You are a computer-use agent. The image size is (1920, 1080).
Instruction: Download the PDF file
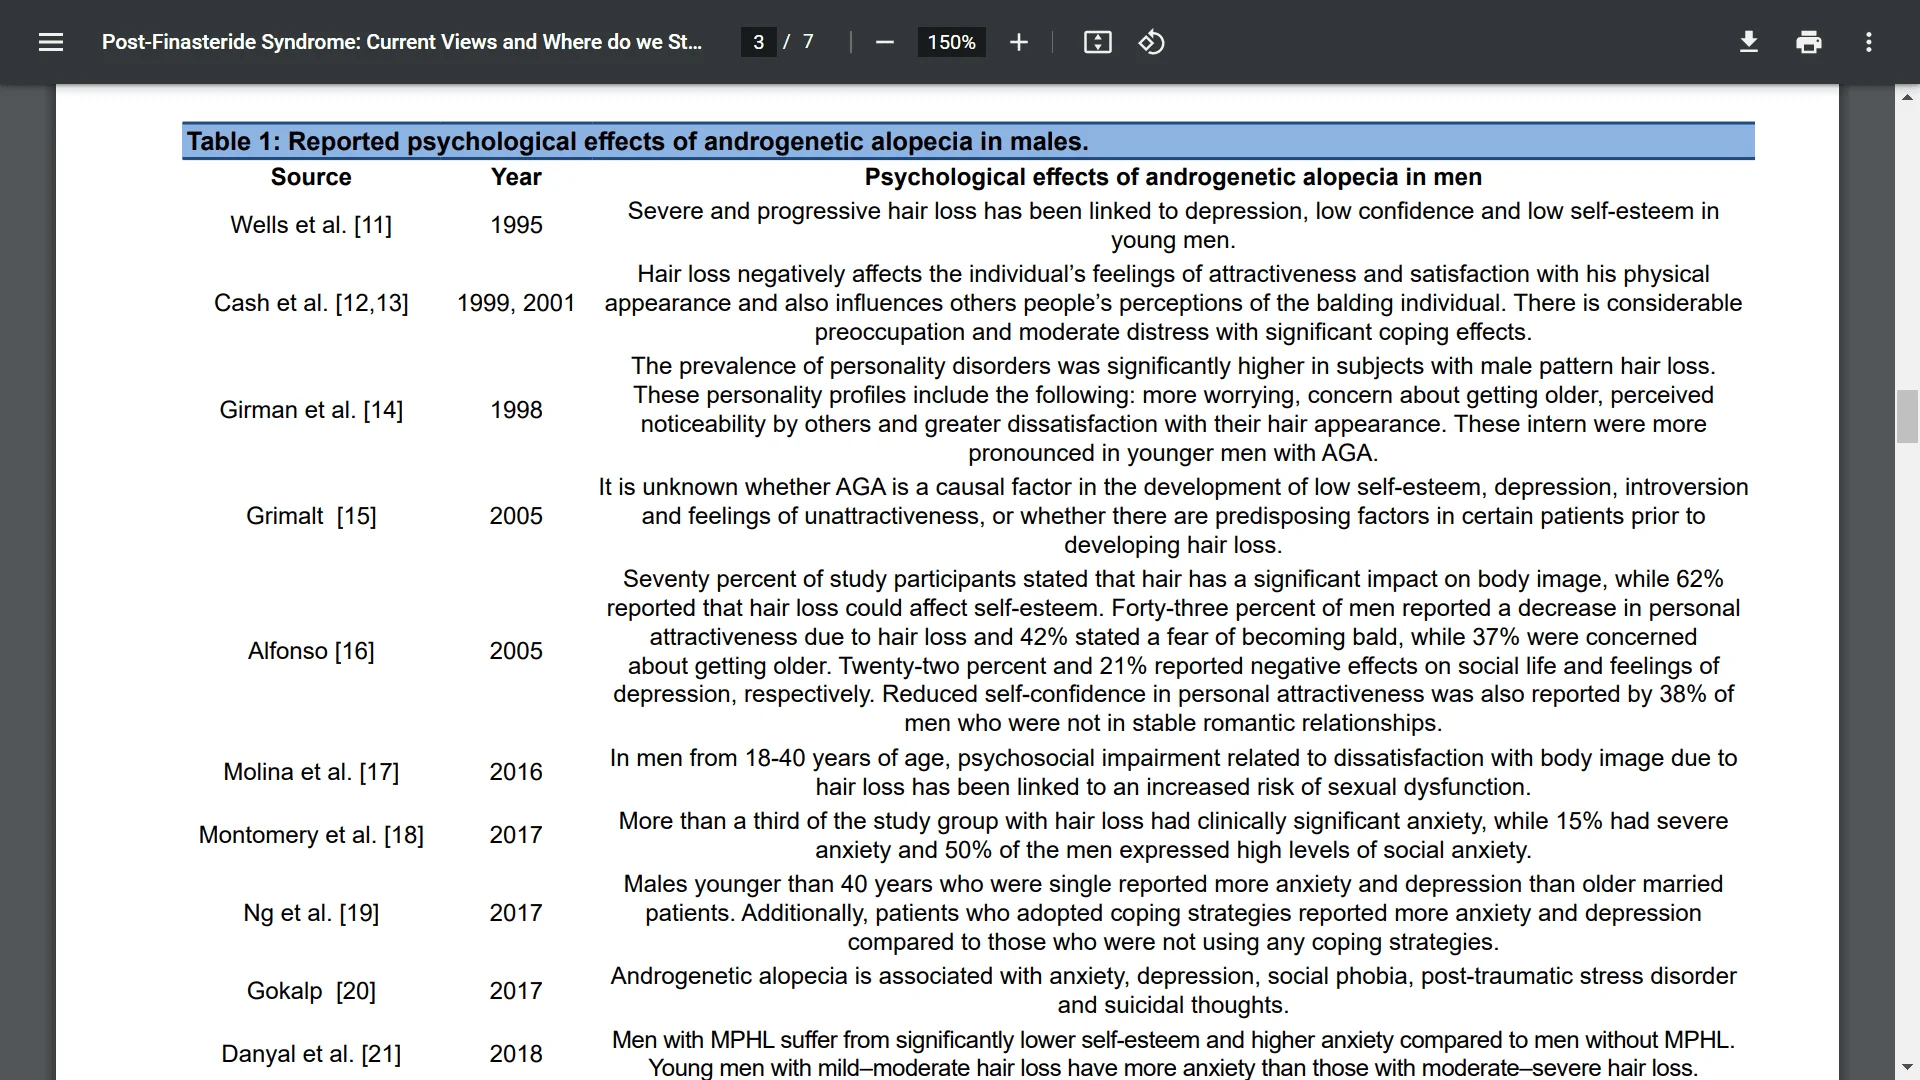click(x=1748, y=42)
